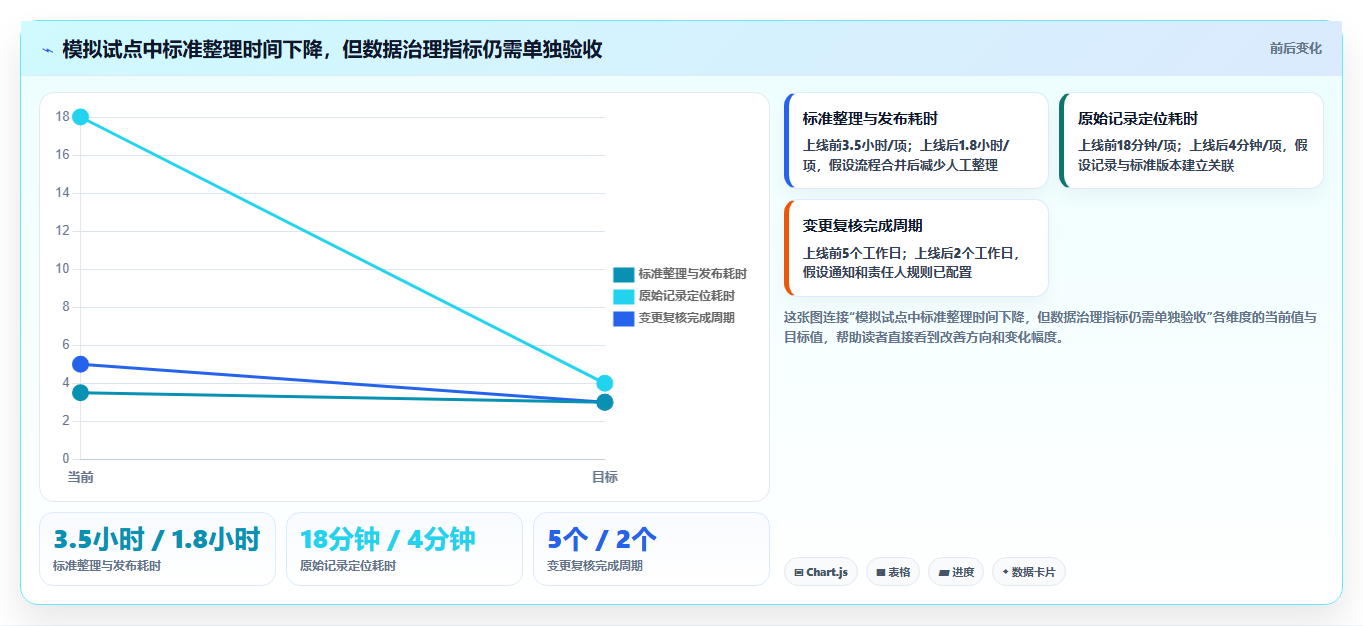This screenshot has height=626, width=1363.
Task: Click the 上线前18分钟/项 description text
Action: [1192, 155]
